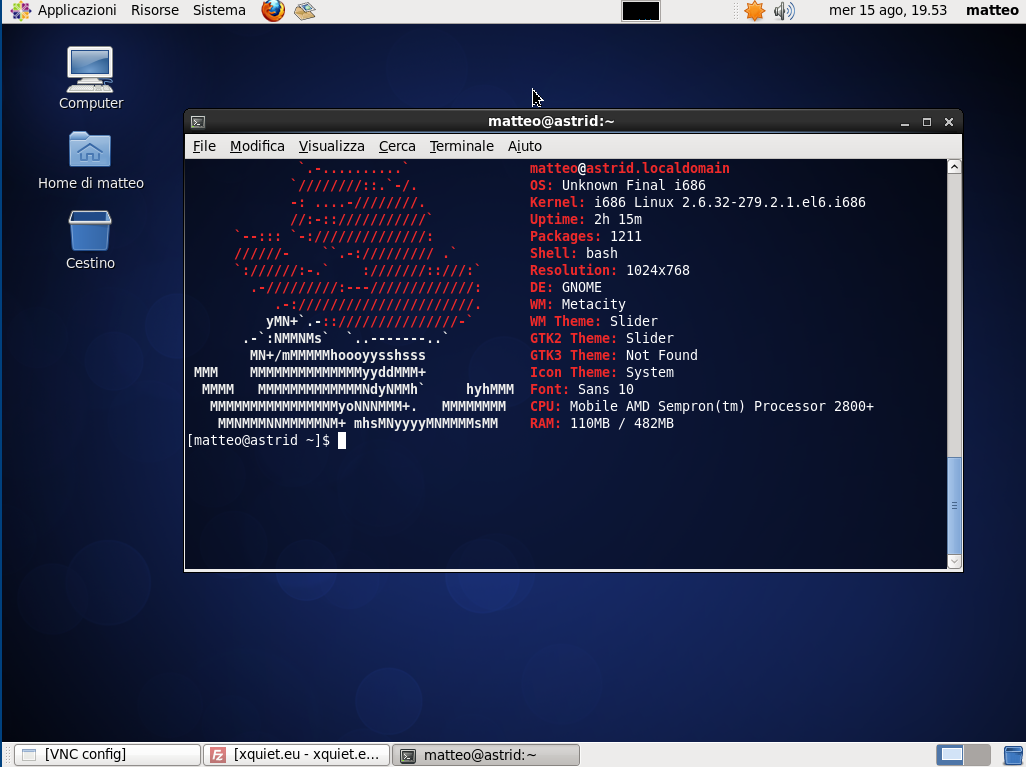Click the date and time clock
The width and height of the screenshot is (1026, 767).
(x=887, y=11)
